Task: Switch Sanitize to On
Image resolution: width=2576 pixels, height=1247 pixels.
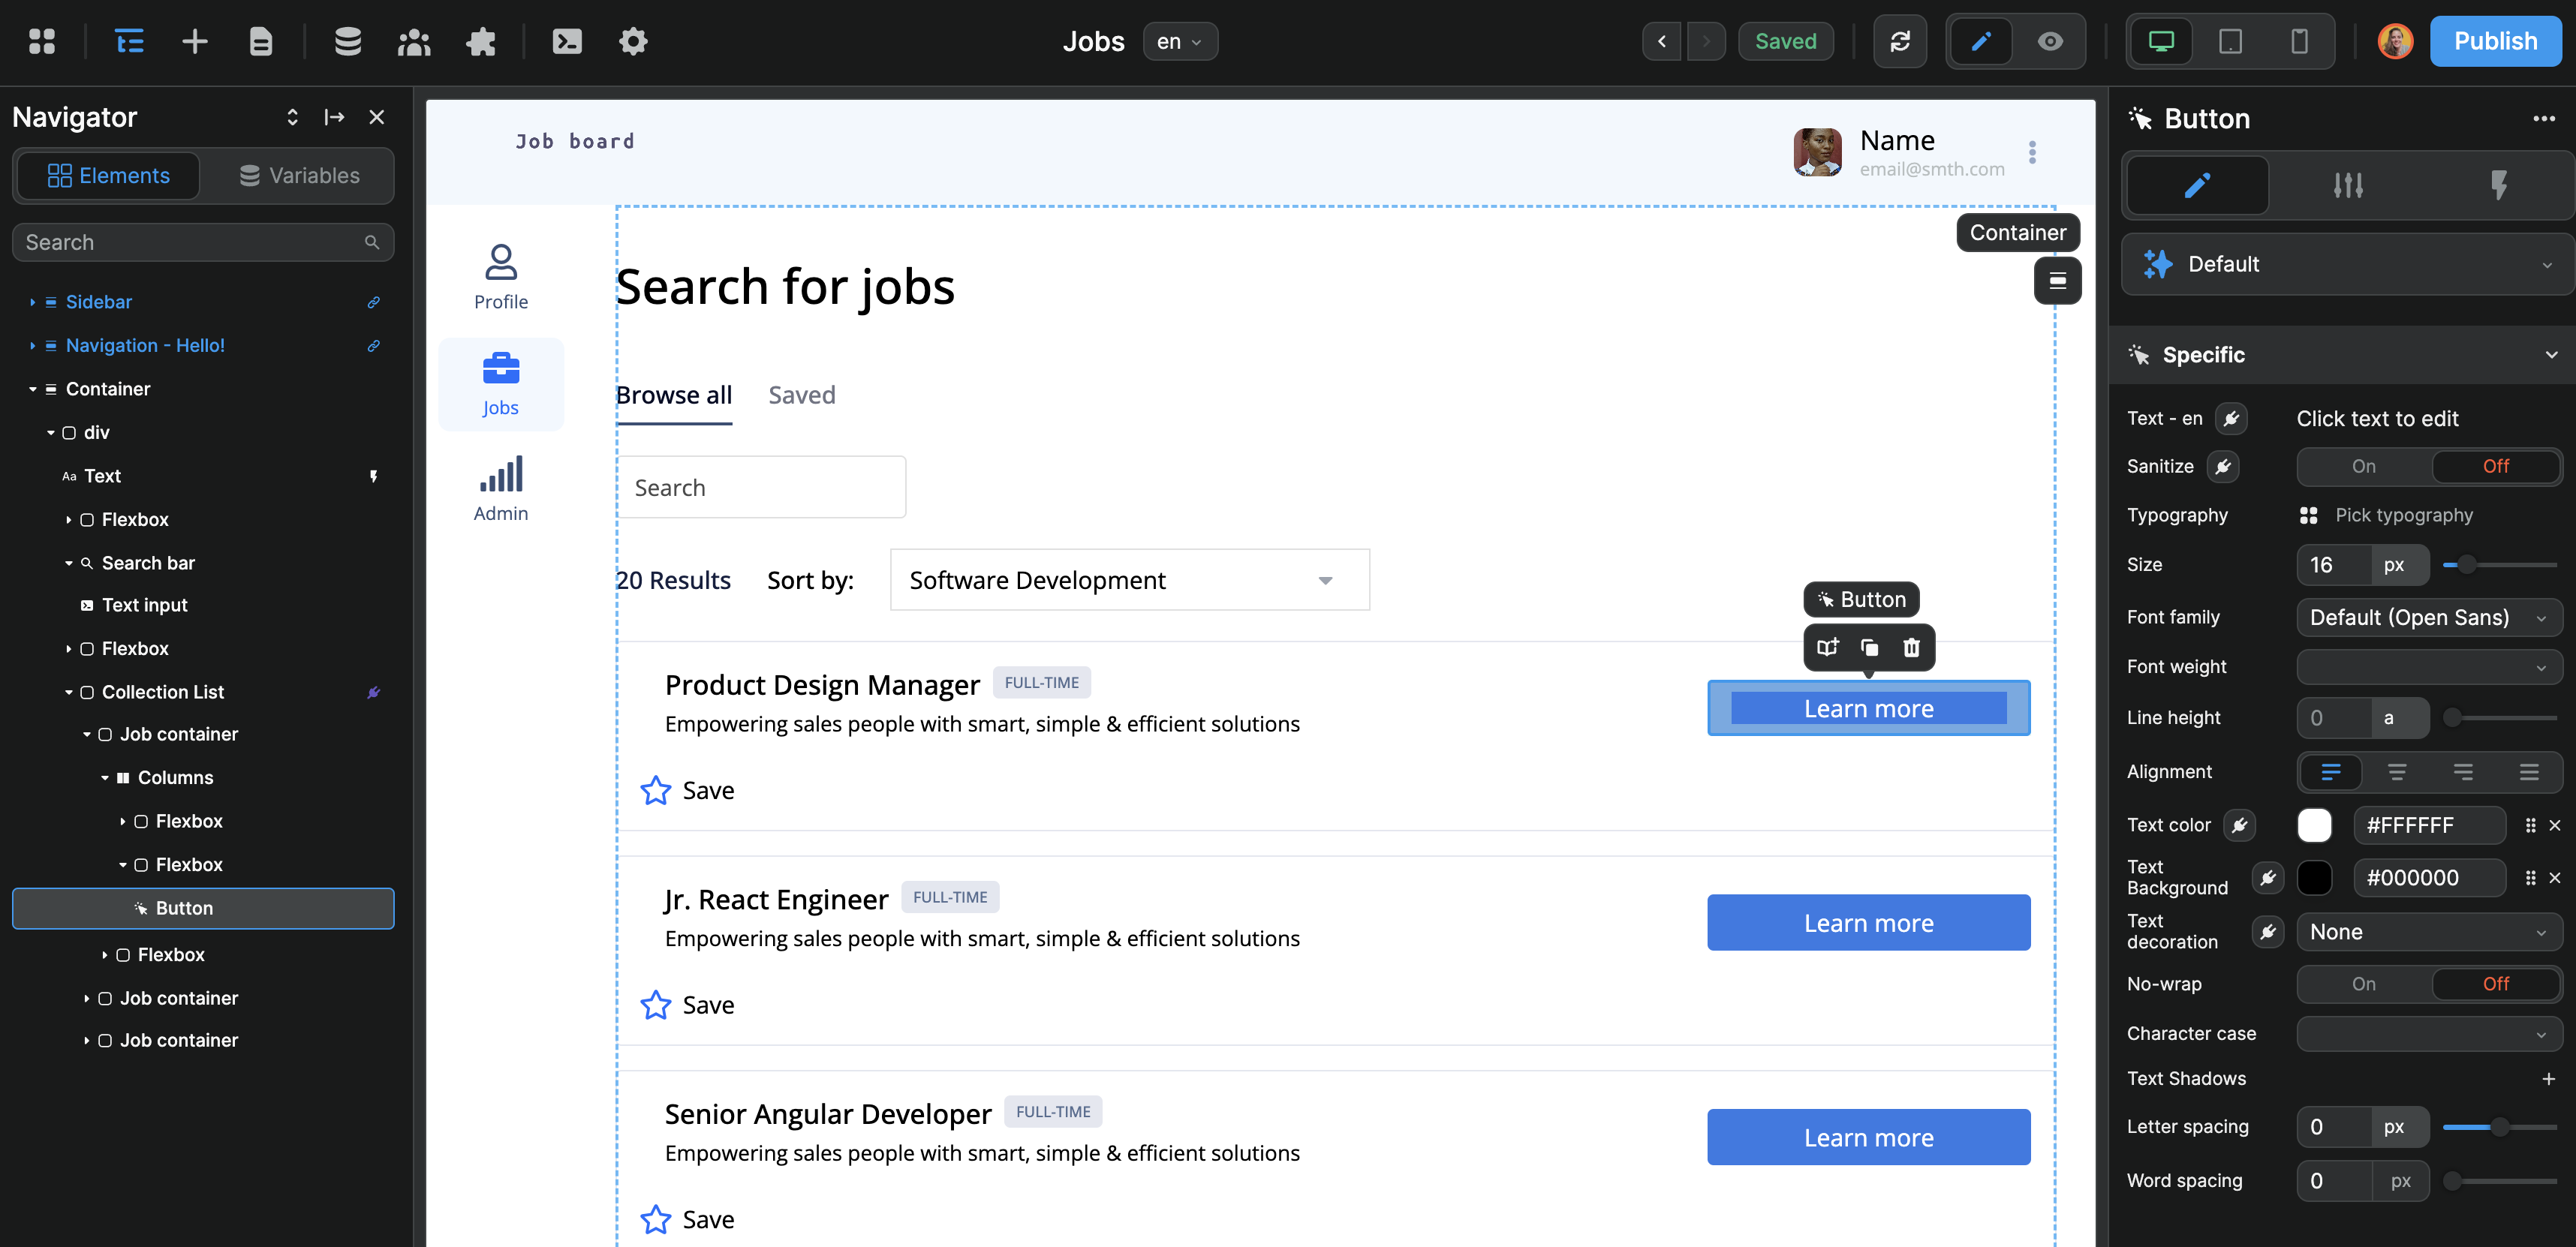Action: (x=2363, y=466)
